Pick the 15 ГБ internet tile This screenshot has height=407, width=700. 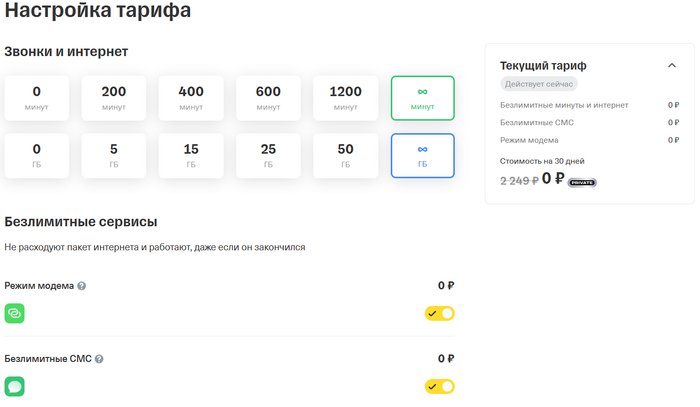[191, 155]
